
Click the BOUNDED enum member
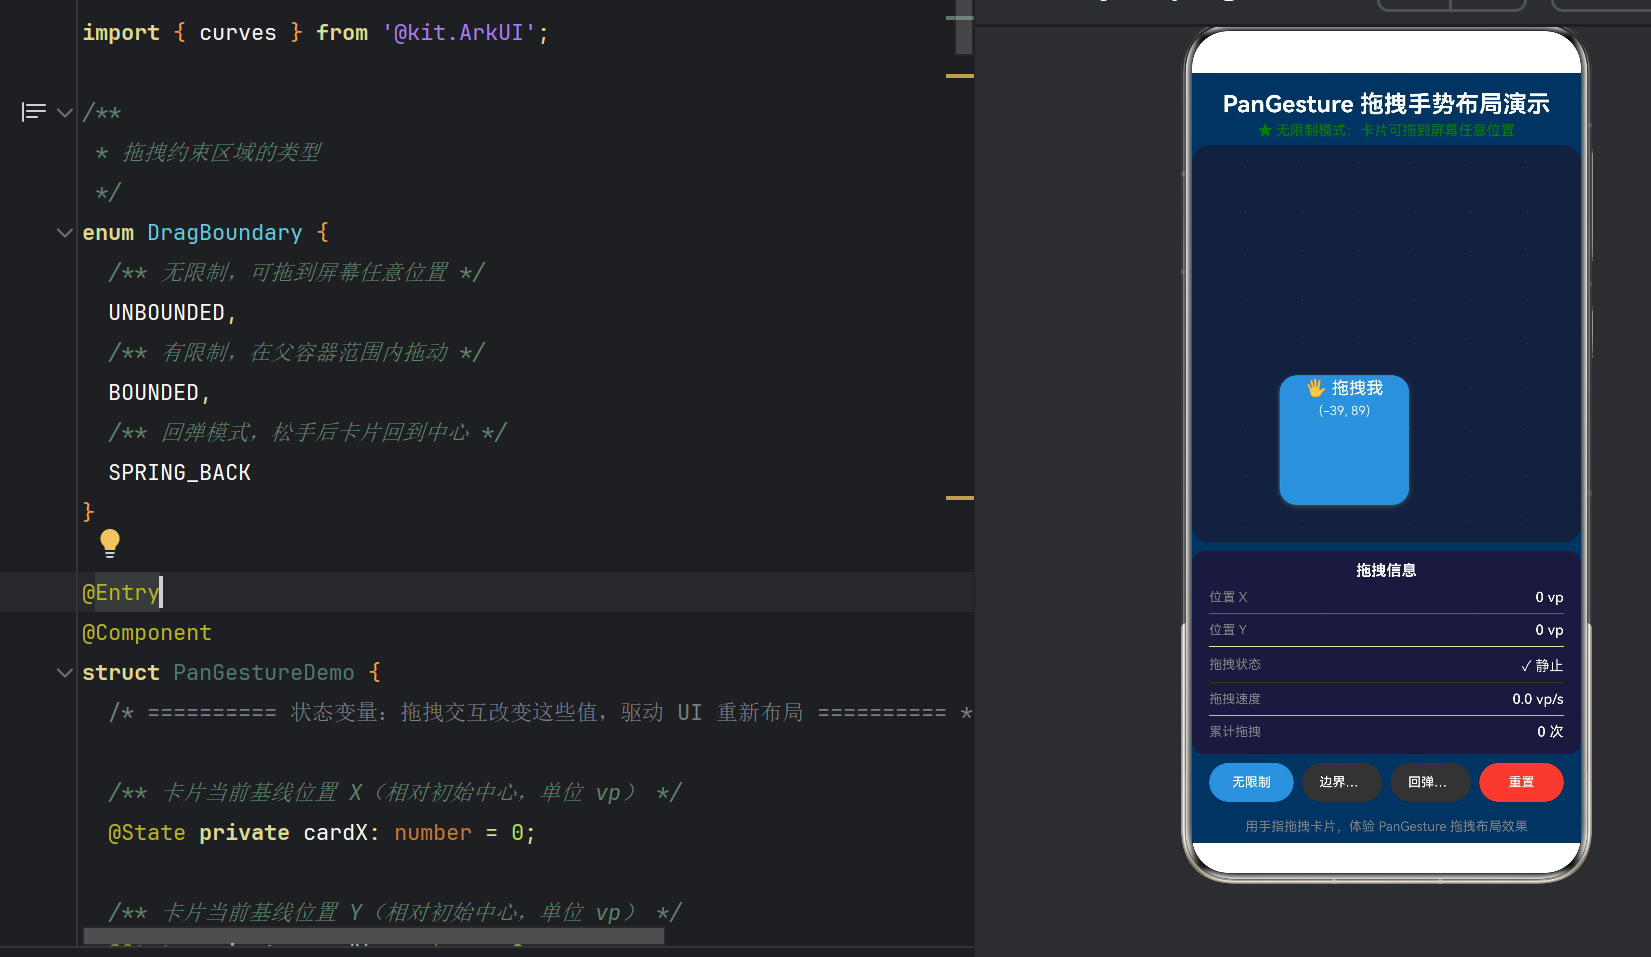coord(154,393)
